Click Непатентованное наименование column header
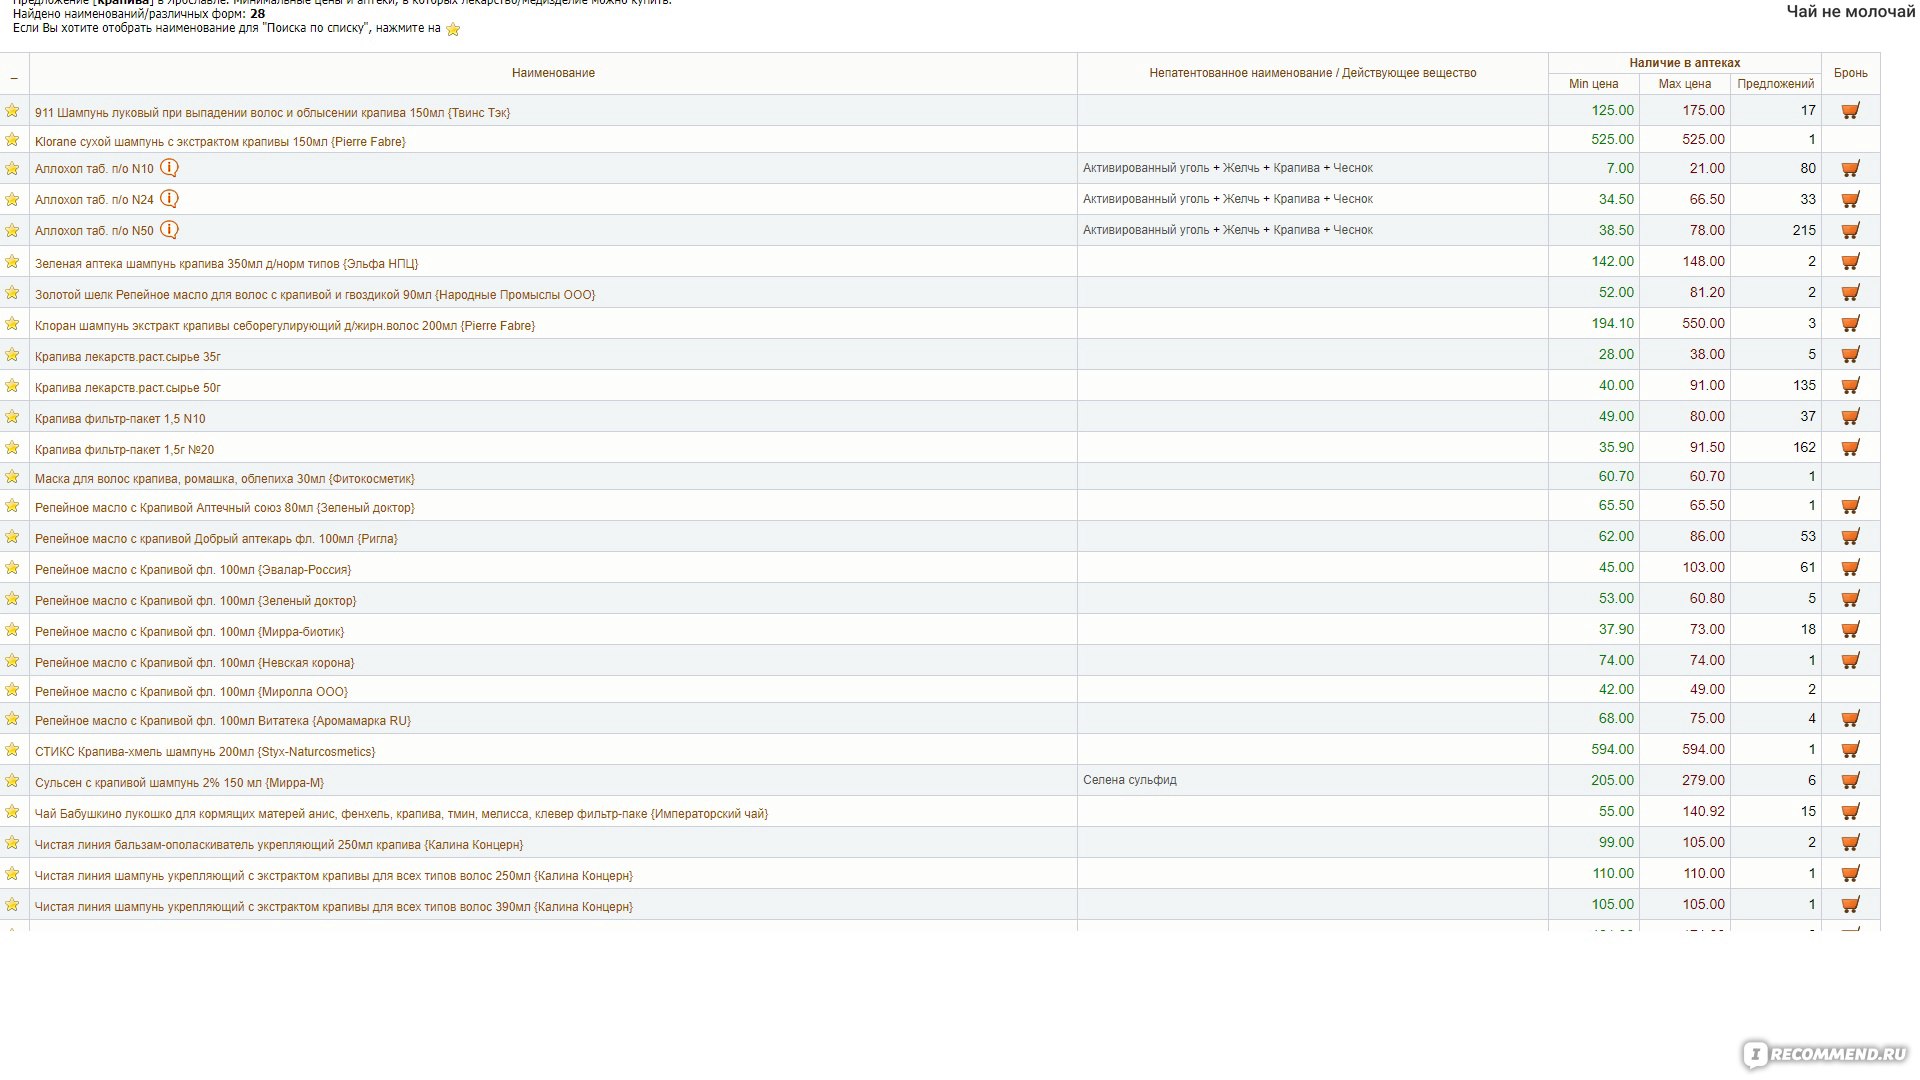This screenshot has width=1920, height=1080. [1312, 73]
